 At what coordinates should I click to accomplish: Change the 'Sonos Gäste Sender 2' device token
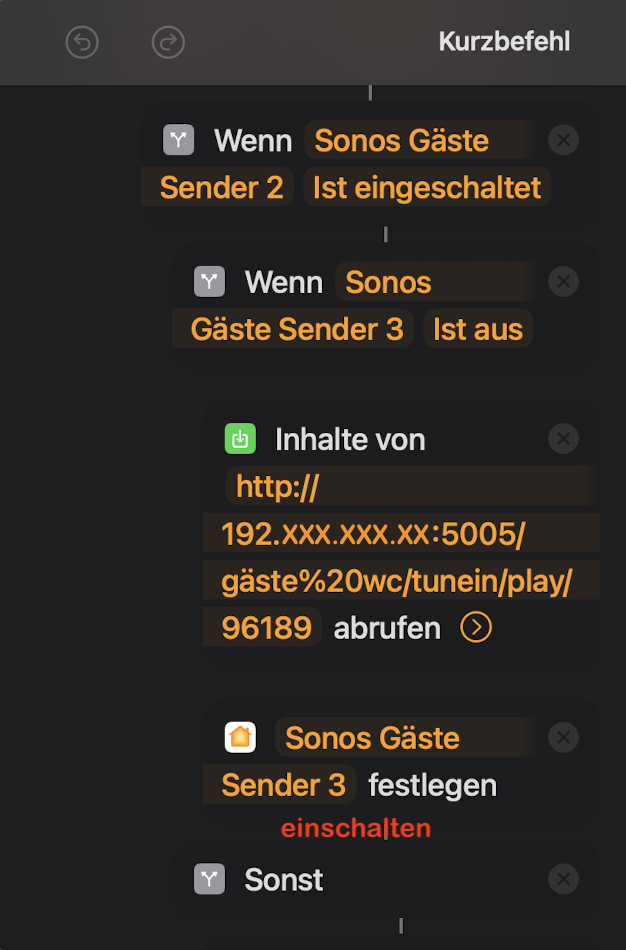[402, 141]
